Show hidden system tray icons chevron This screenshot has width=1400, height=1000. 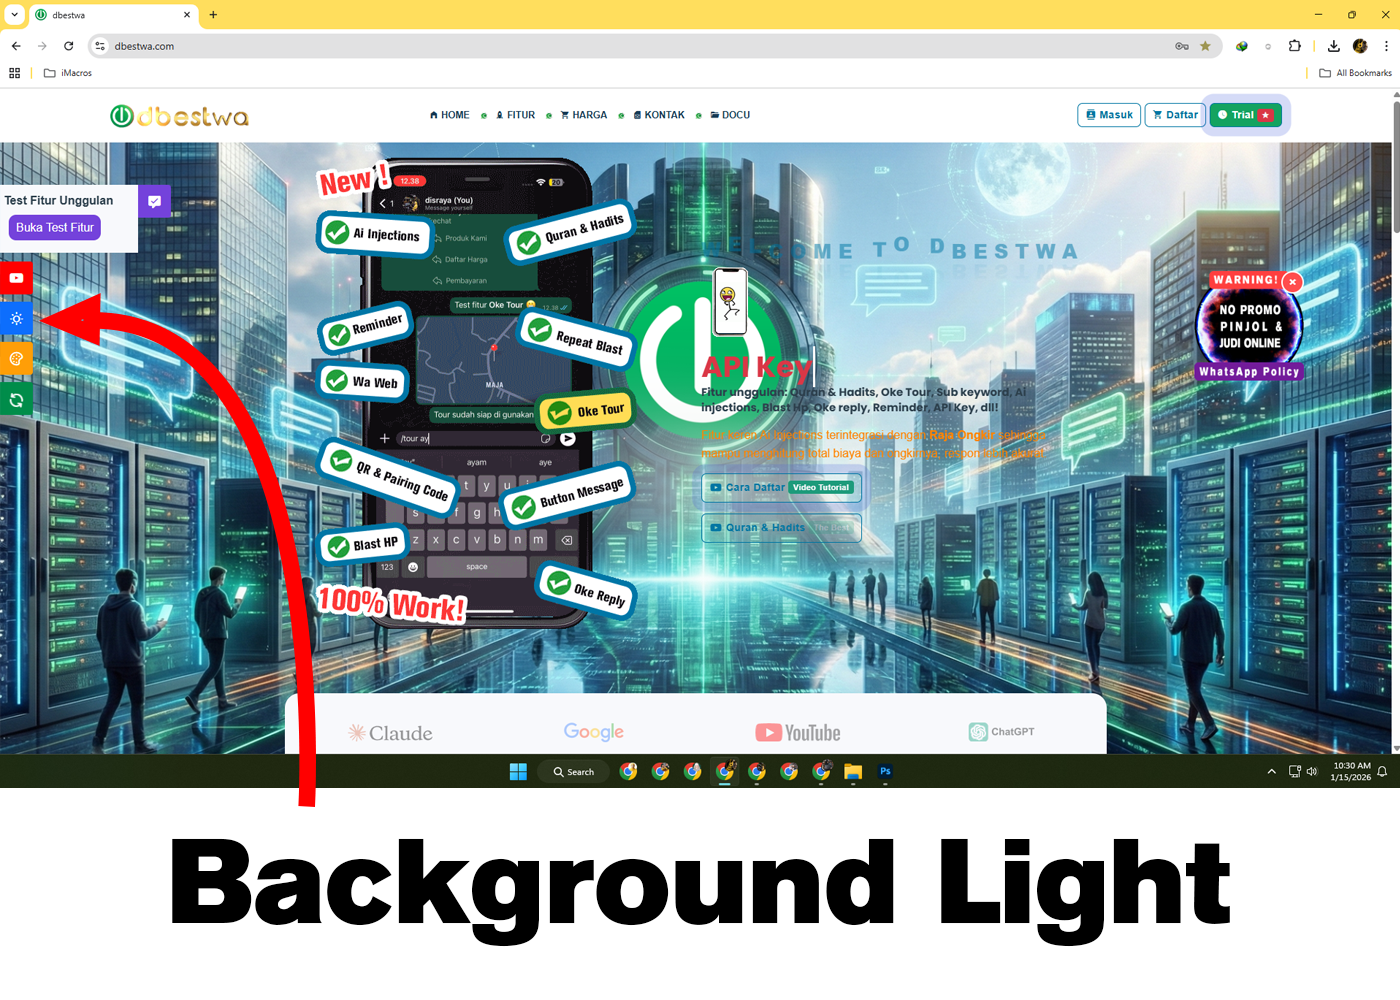[x=1271, y=772]
